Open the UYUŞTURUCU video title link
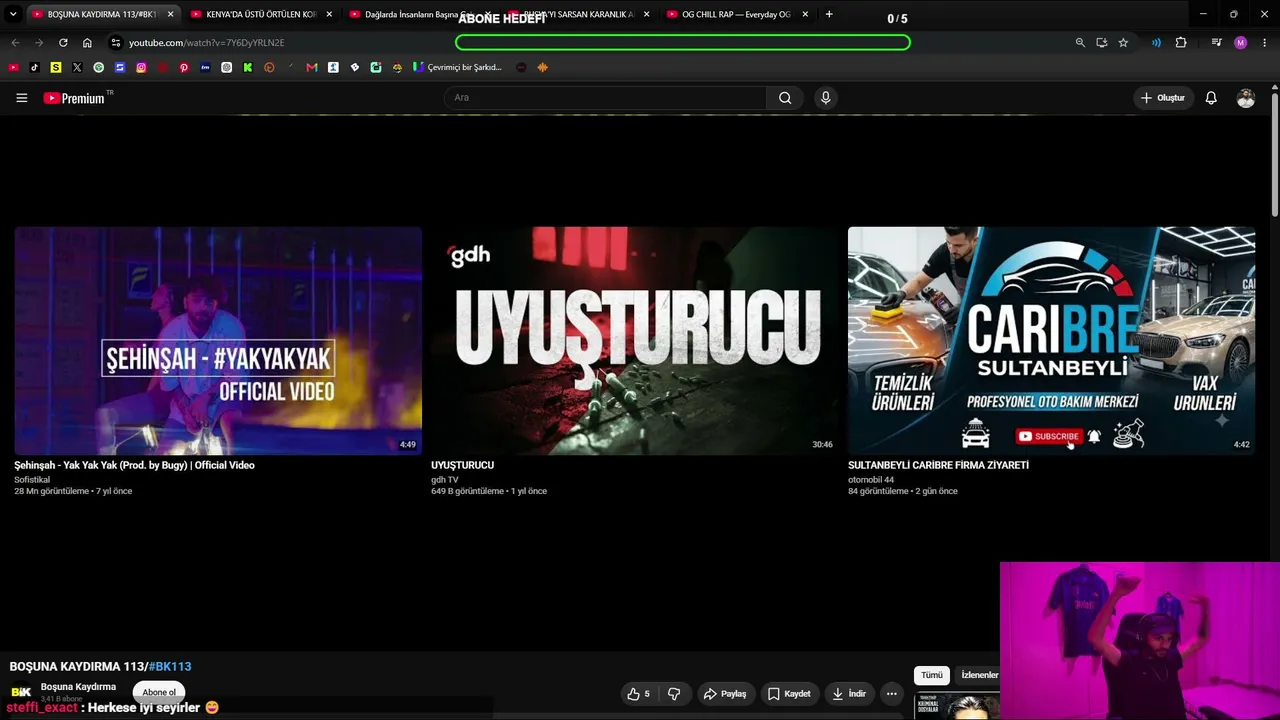 [462, 465]
